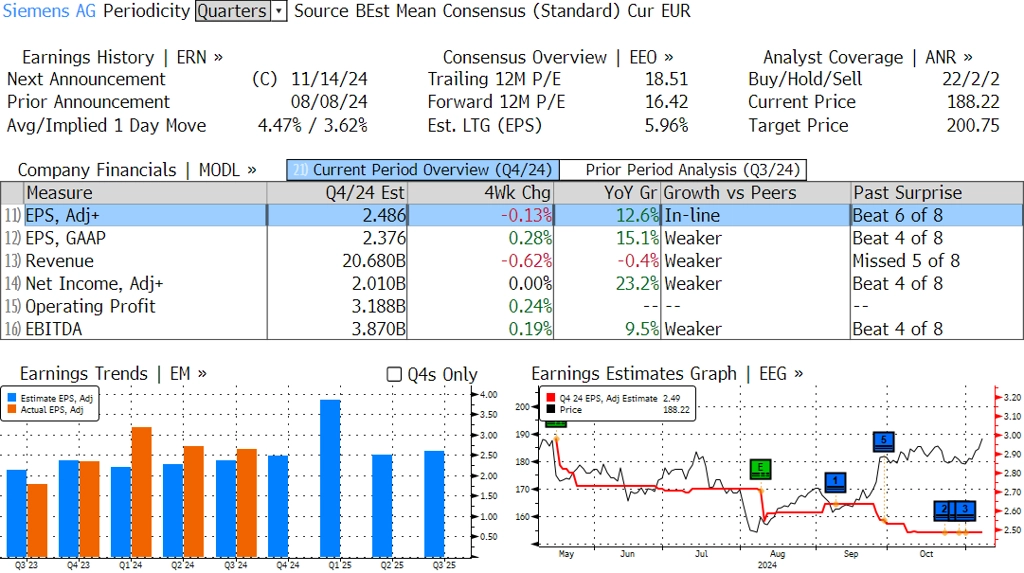Image resolution: width=1024 pixels, height=573 pixels.
Task: Select row 12 EPS, GAAP
Action: tap(512, 238)
